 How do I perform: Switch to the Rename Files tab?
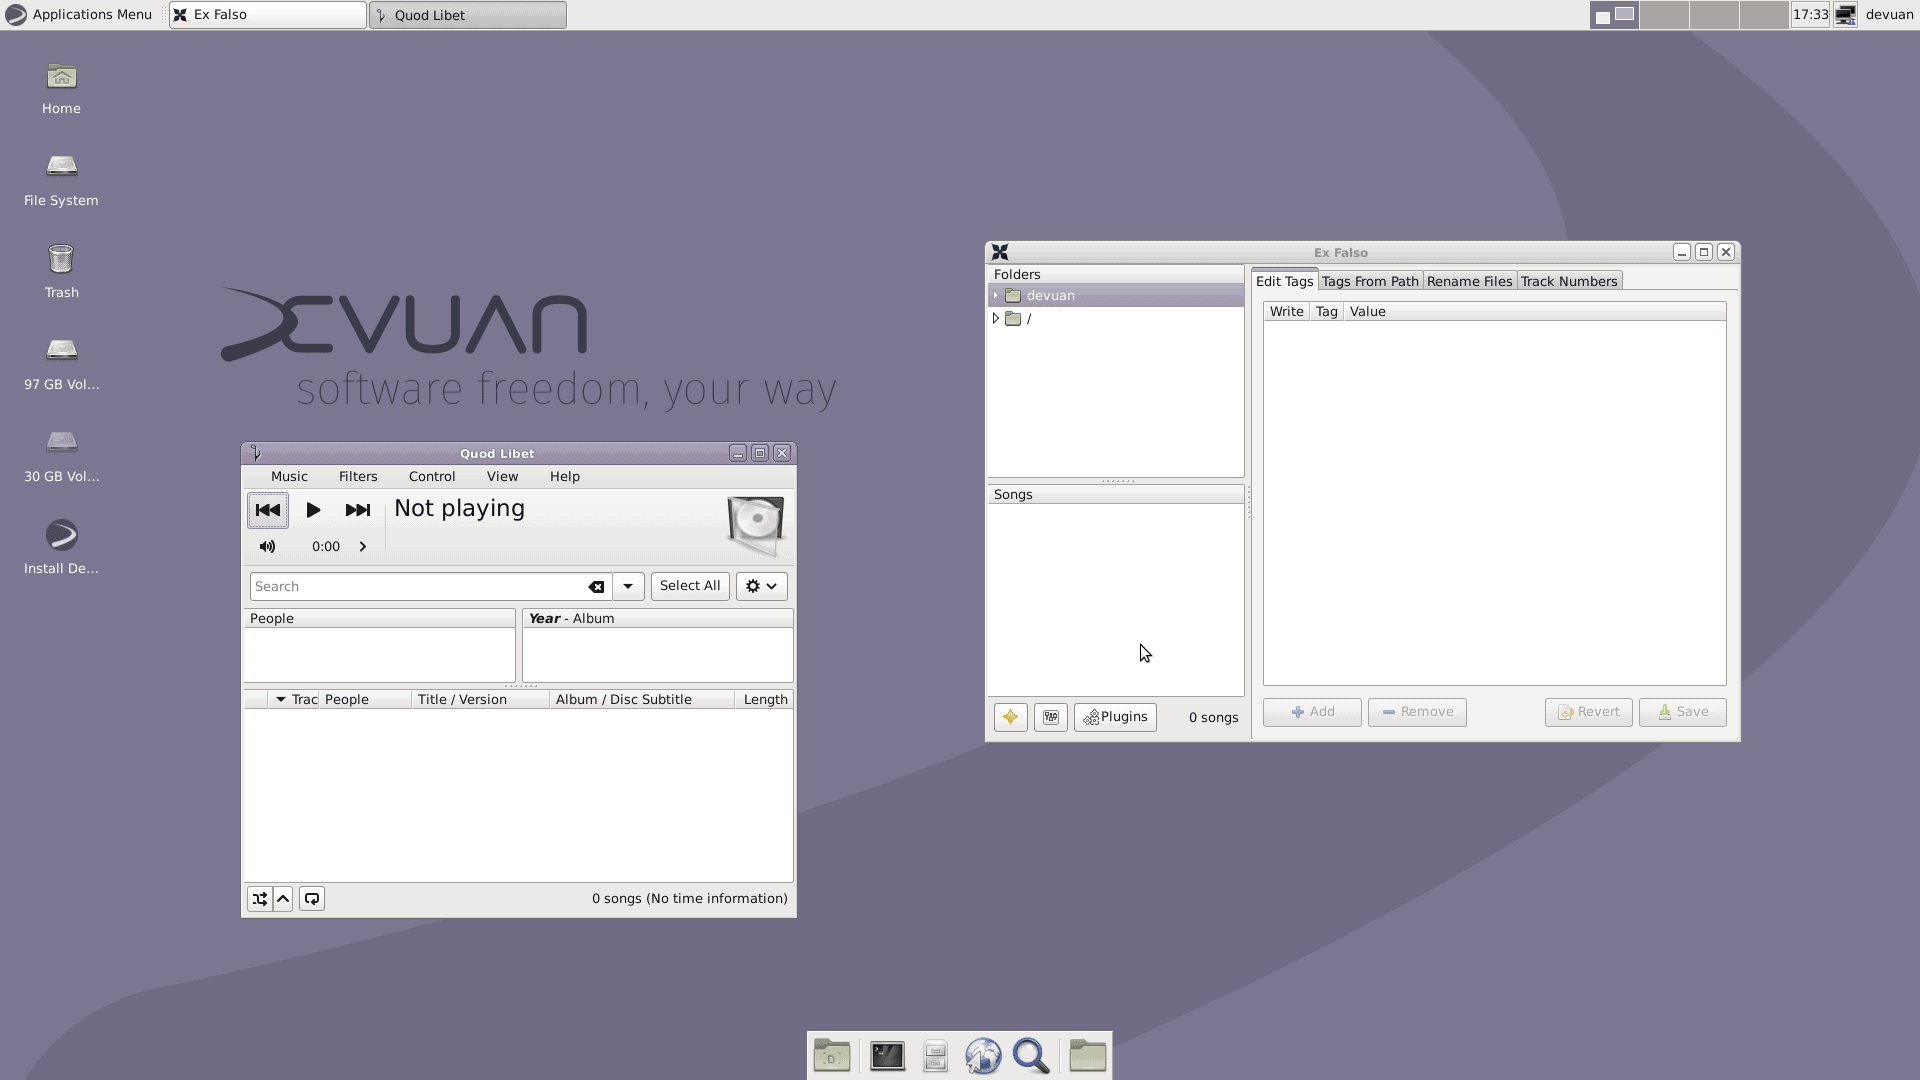[x=1469, y=281]
